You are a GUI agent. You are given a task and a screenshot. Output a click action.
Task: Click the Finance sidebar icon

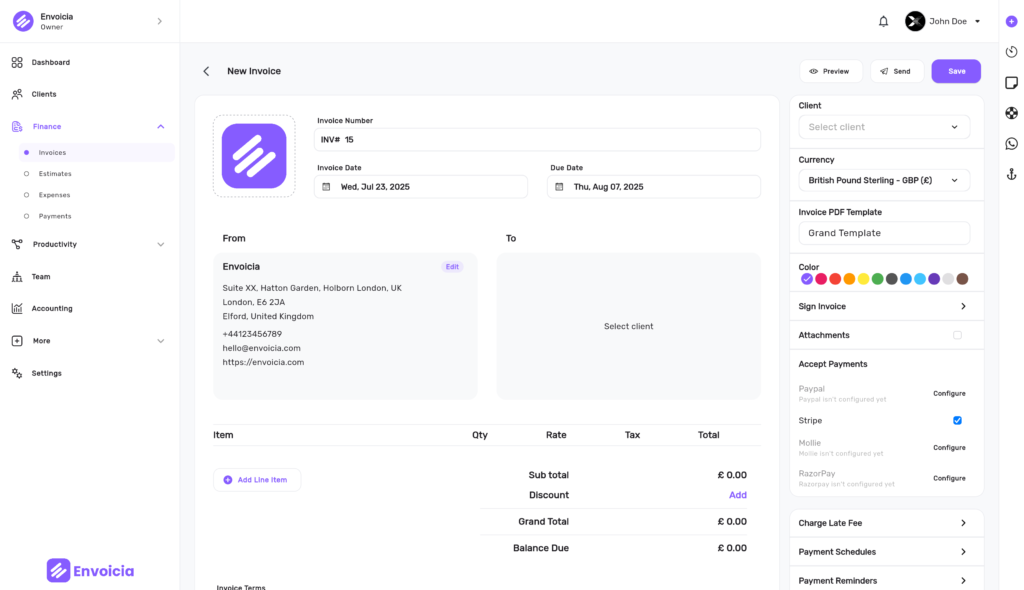17,127
